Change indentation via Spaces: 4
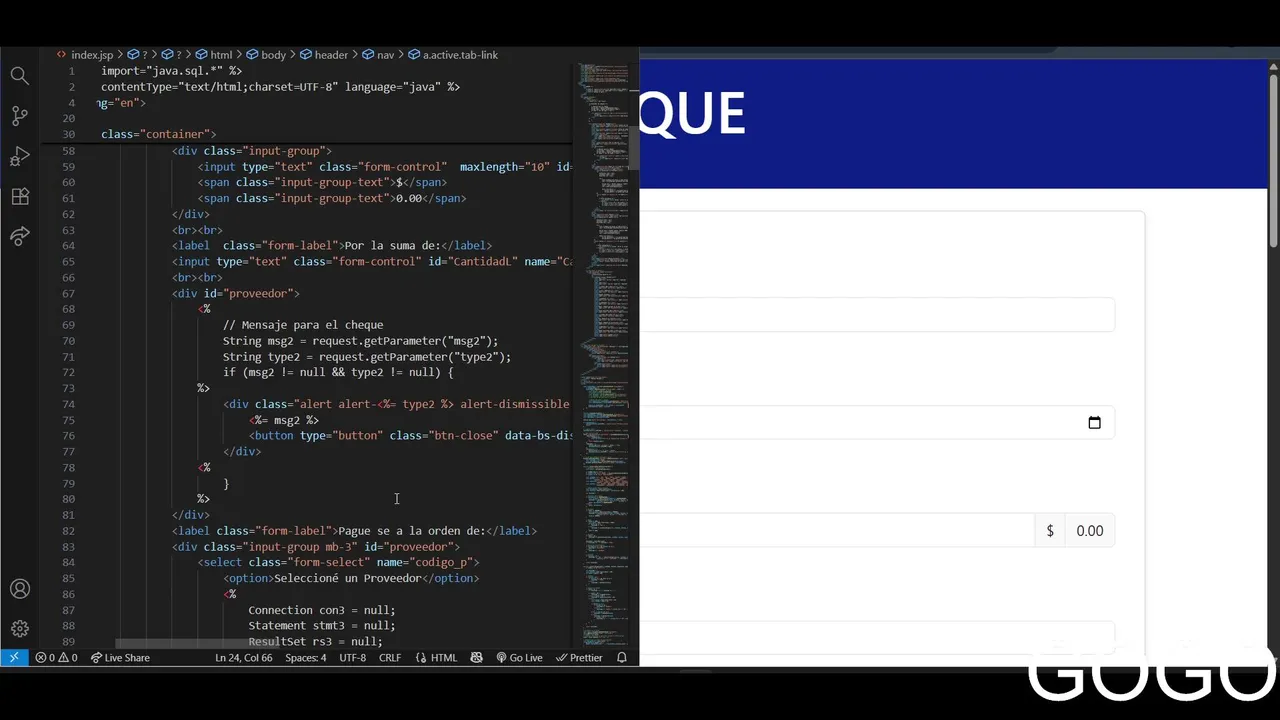Image resolution: width=1280 pixels, height=720 pixels. pyautogui.click(x=305, y=658)
